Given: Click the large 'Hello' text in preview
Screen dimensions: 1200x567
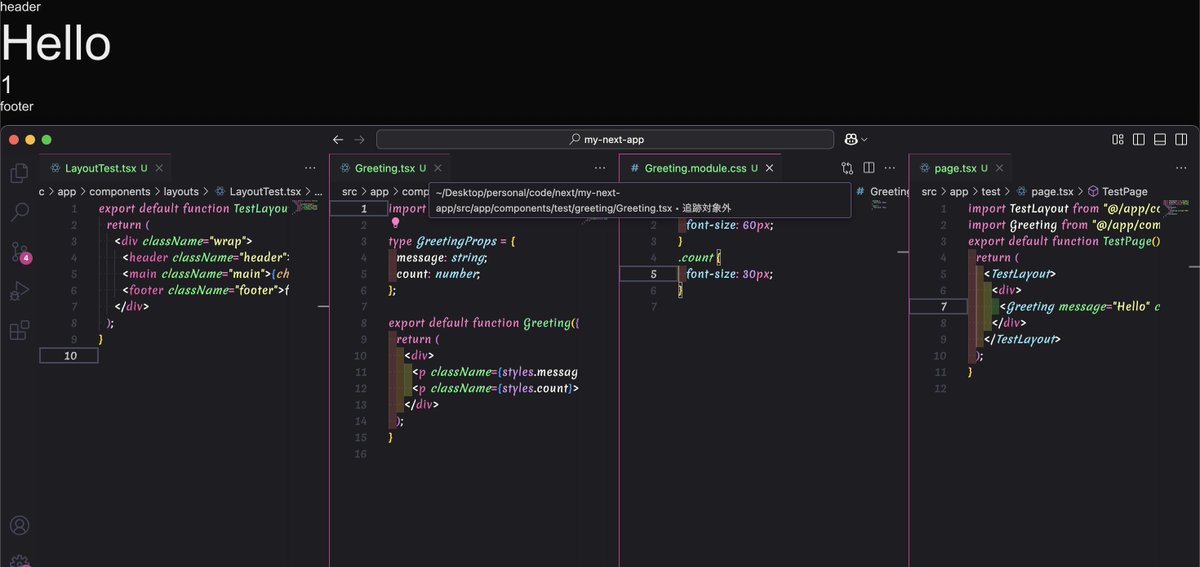Looking at the screenshot, I should pyautogui.click(x=56, y=44).
